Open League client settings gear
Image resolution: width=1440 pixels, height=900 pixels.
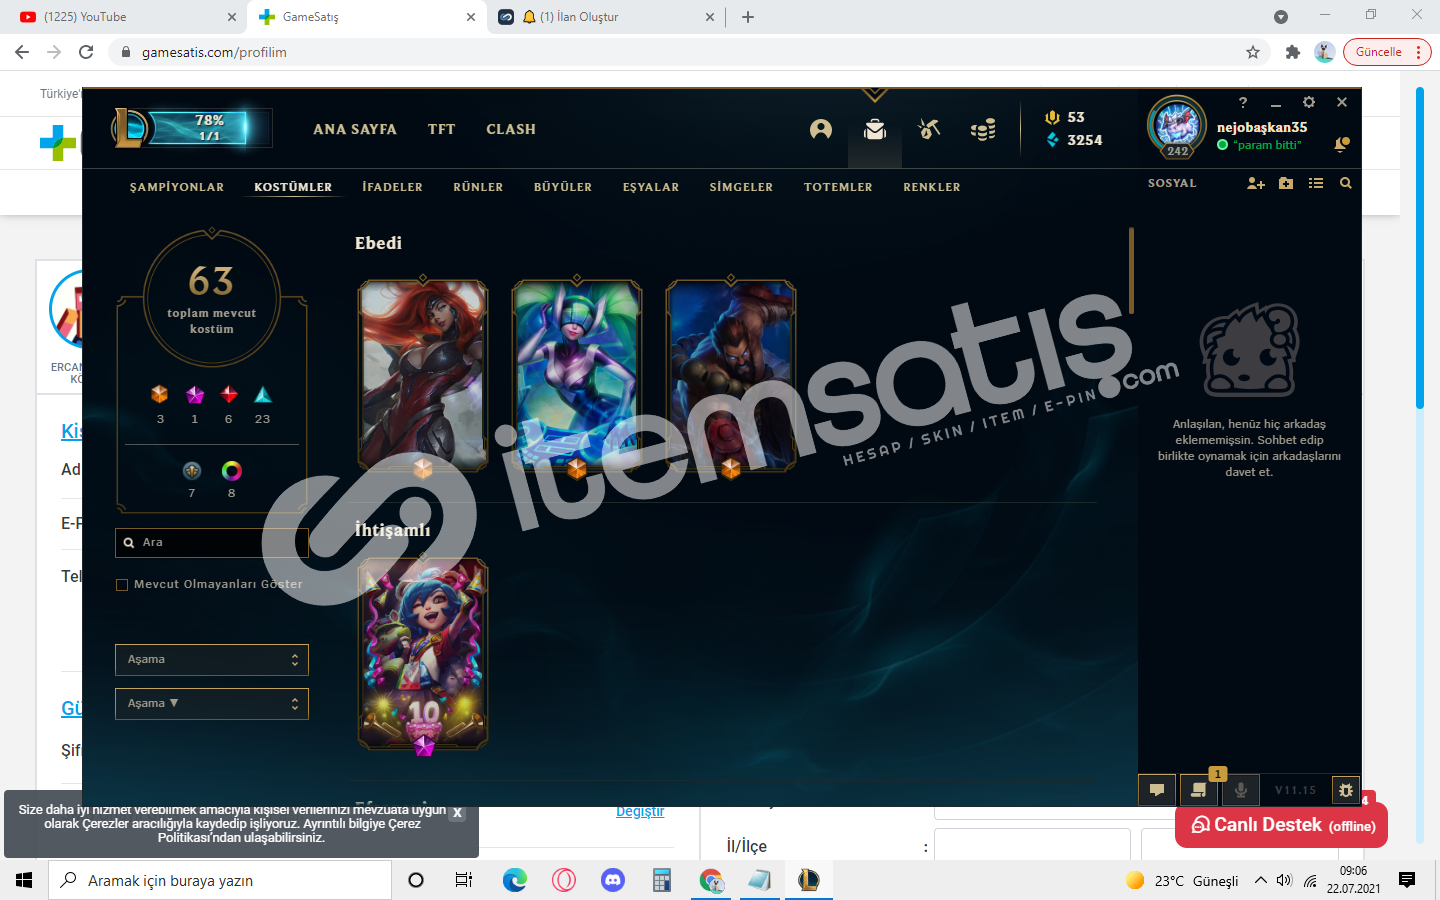(1309, 102)
